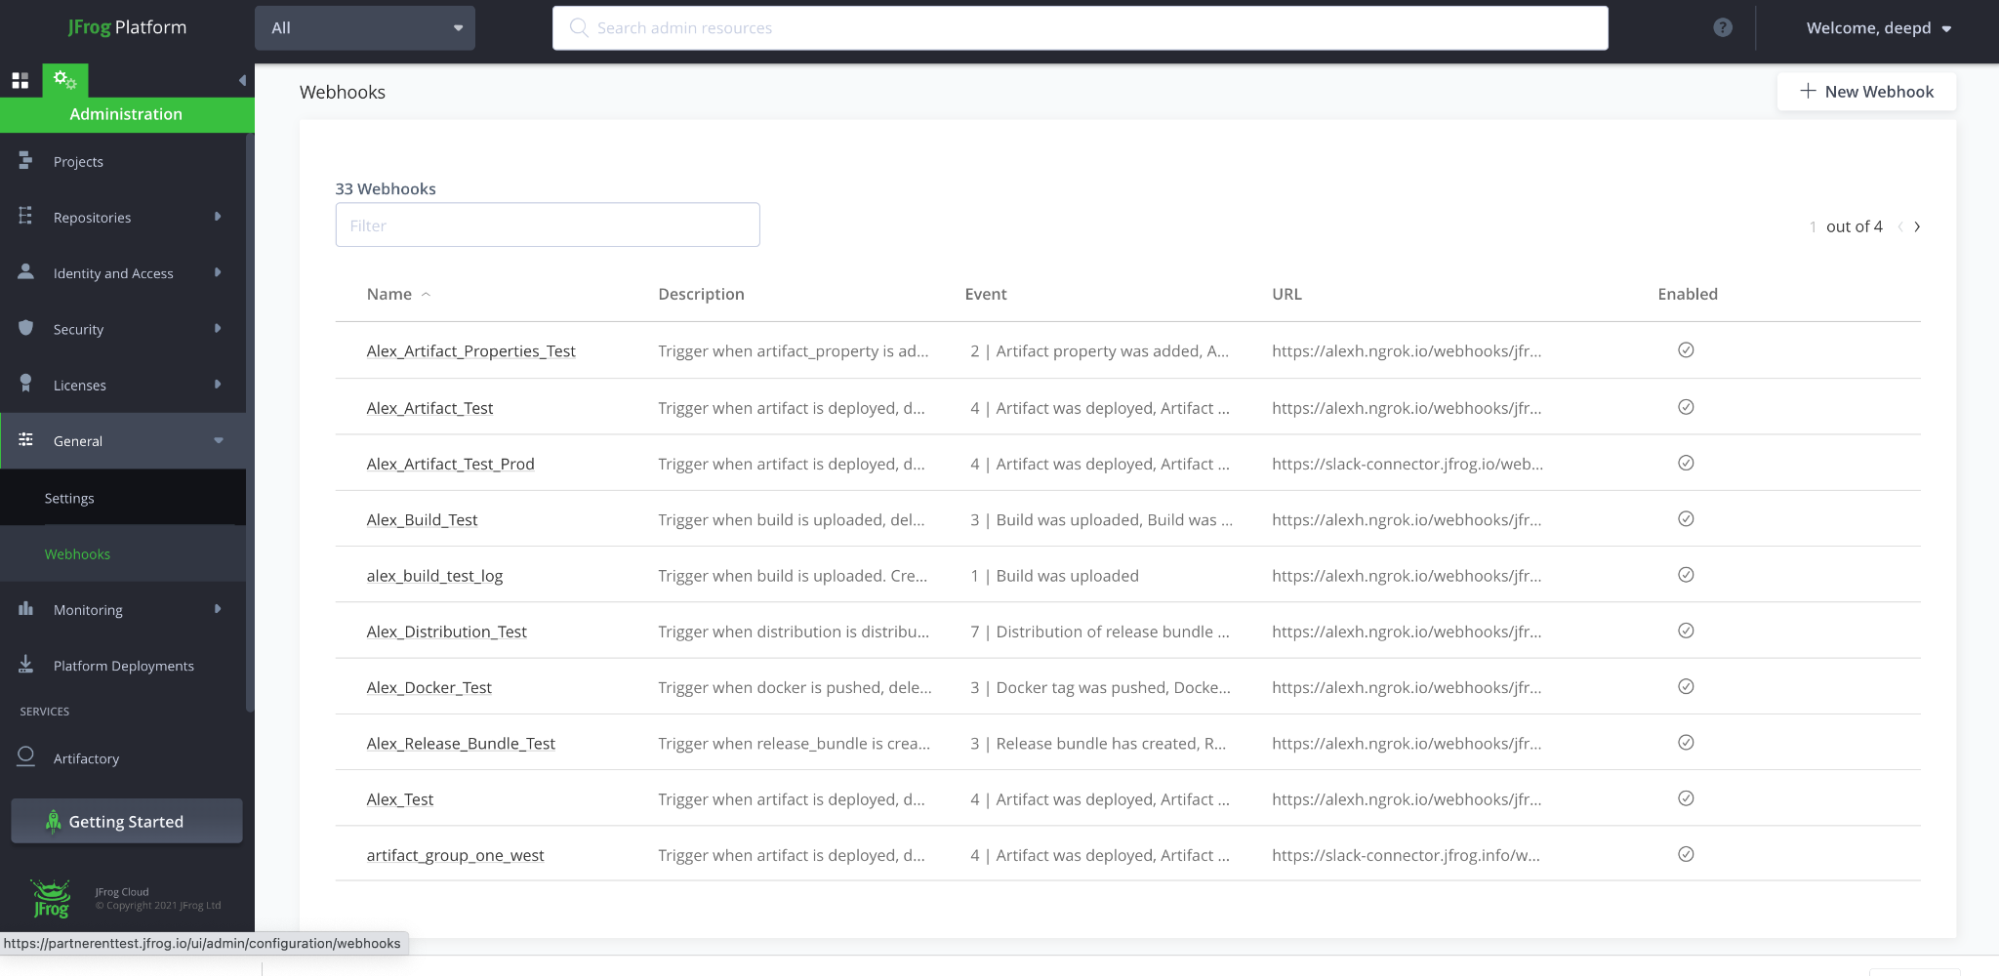Open the Application module grid icon

[x=20, y=80]
